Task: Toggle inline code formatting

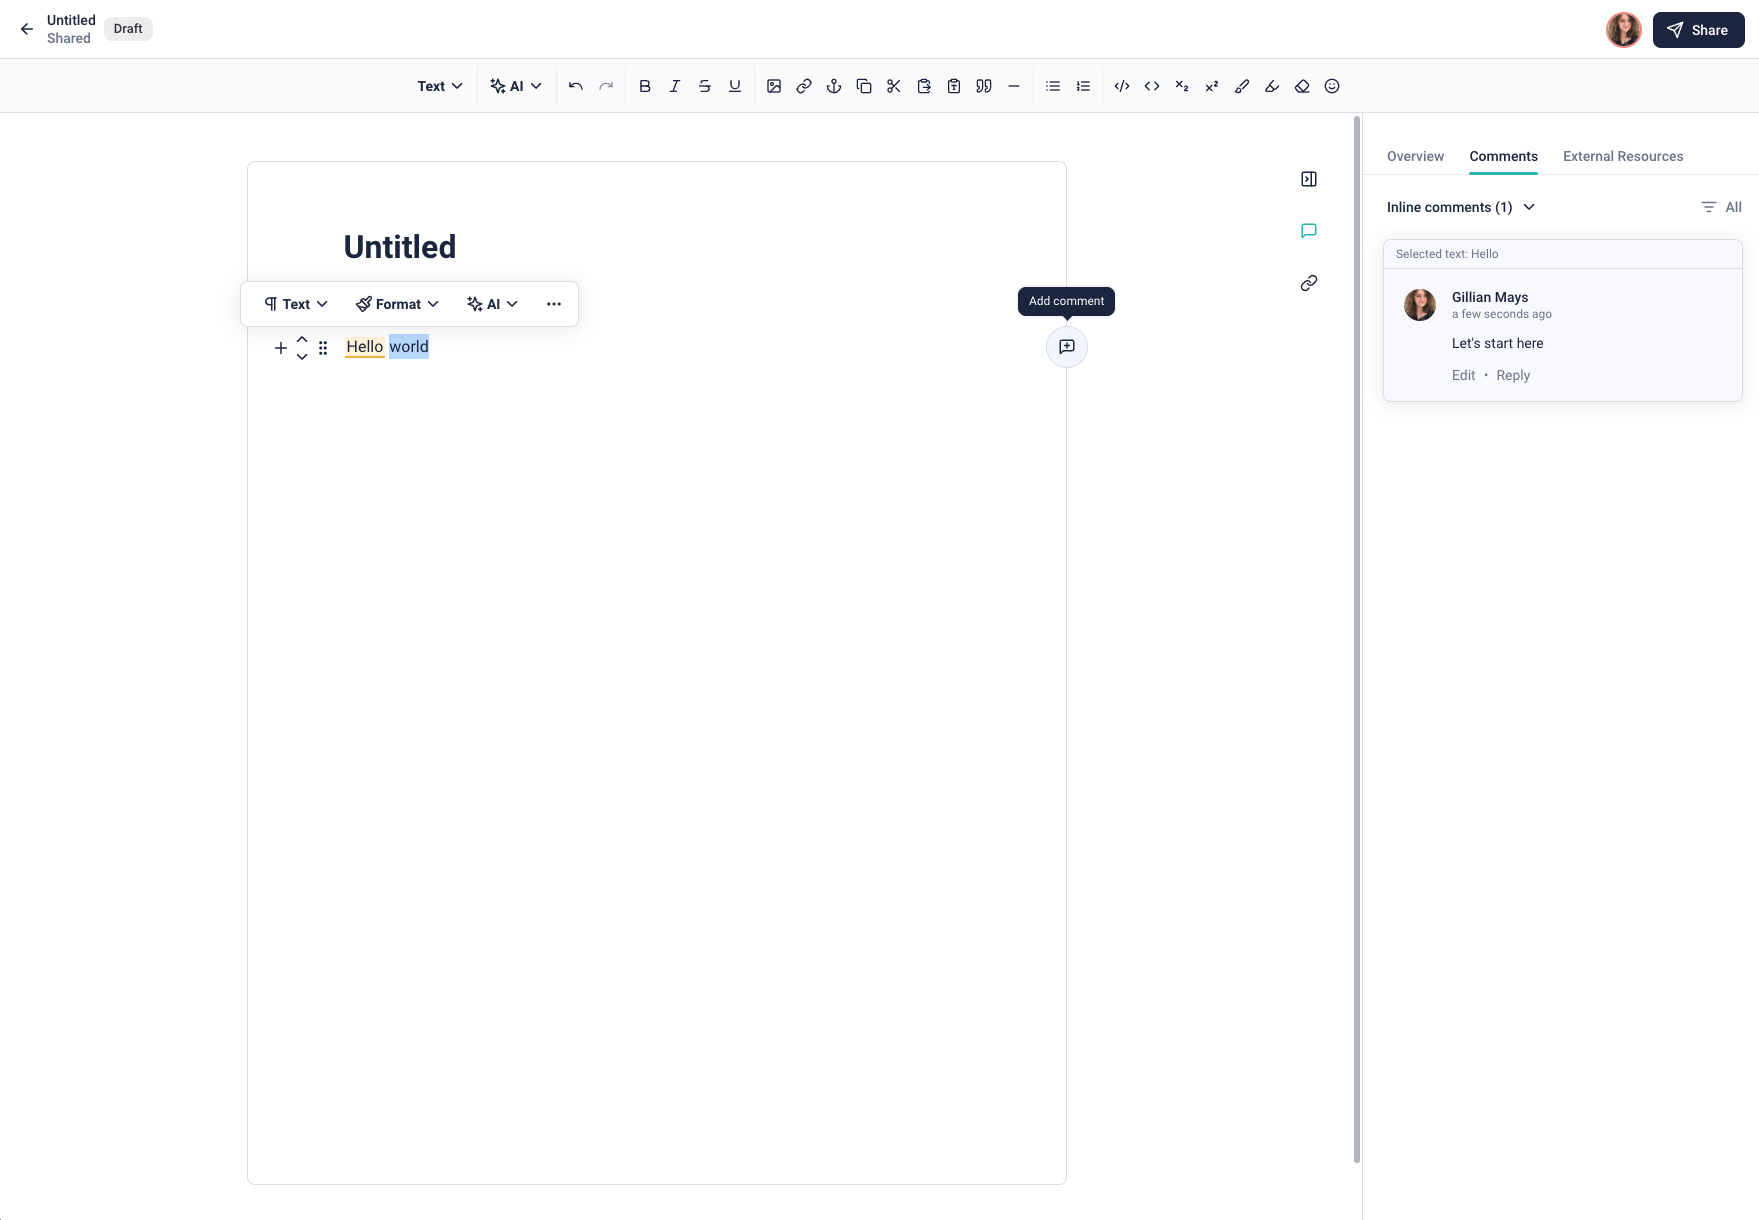Action: tap(1152, 86)
